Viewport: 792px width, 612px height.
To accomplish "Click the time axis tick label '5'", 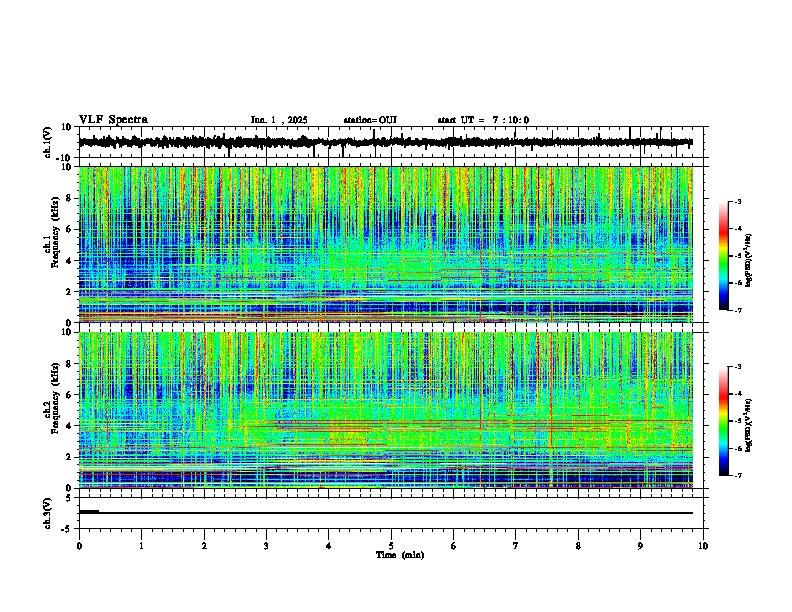I will pos(391,546).
